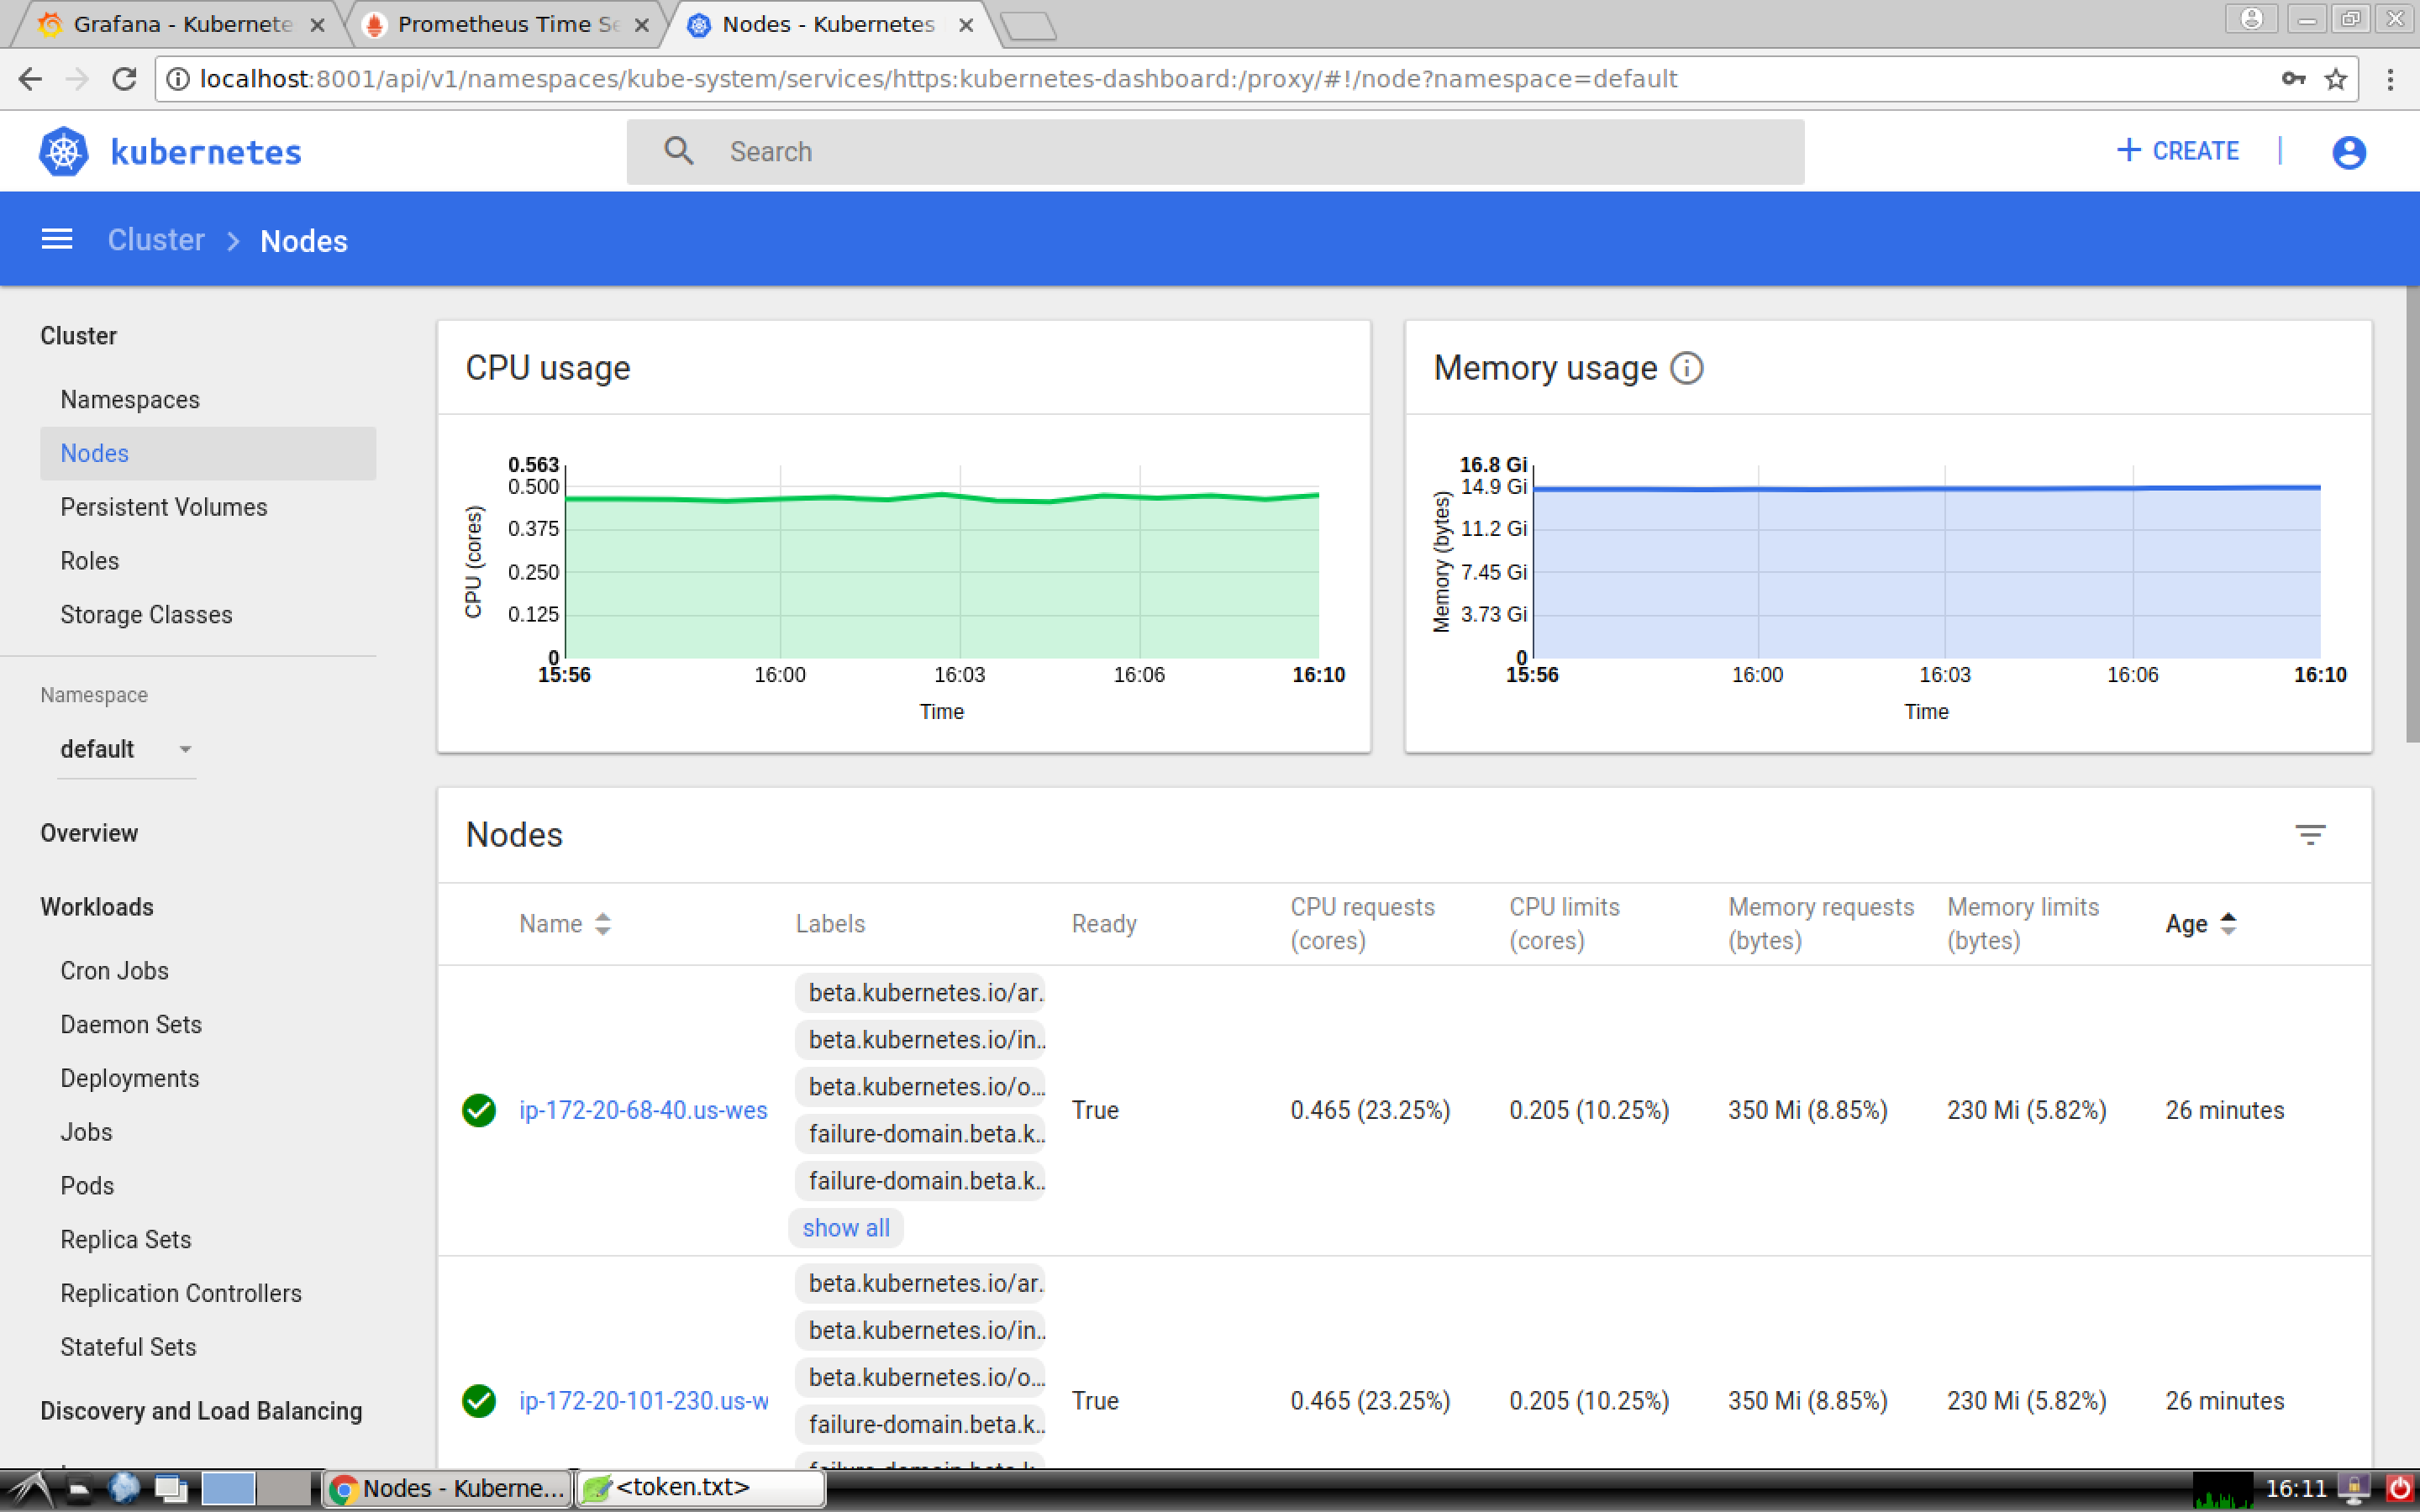Click the user account avatar icon

2348,152
